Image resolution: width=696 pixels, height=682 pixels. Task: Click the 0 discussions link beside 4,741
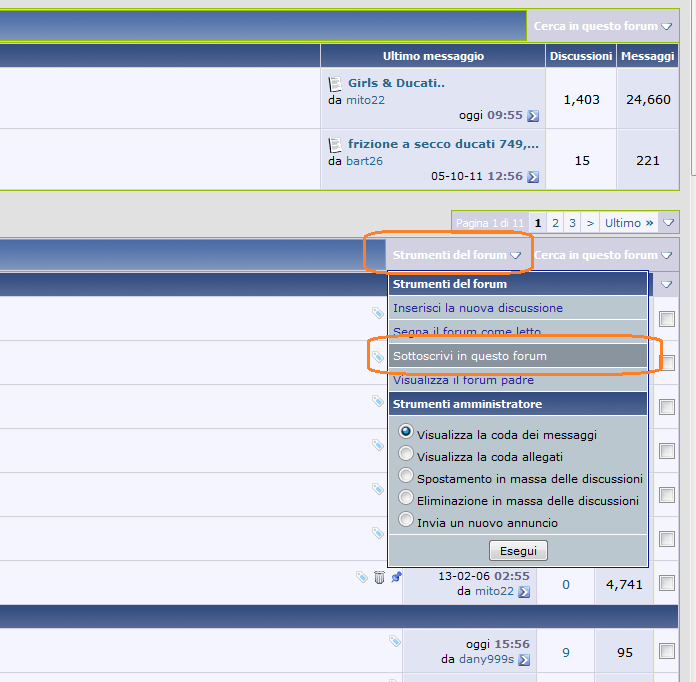(x=566, y=584)
